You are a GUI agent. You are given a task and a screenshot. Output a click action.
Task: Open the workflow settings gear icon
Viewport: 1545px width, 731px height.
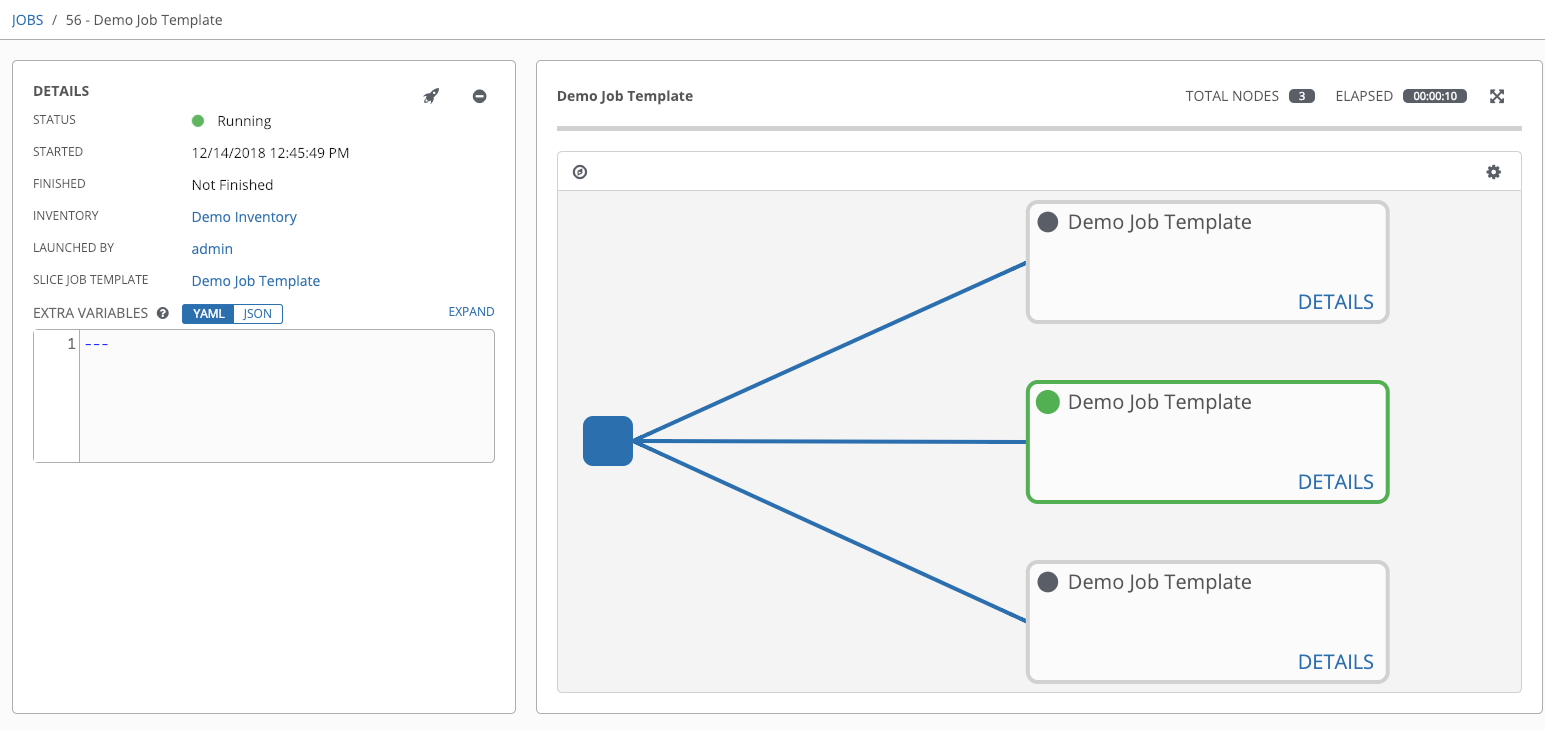1493,172
